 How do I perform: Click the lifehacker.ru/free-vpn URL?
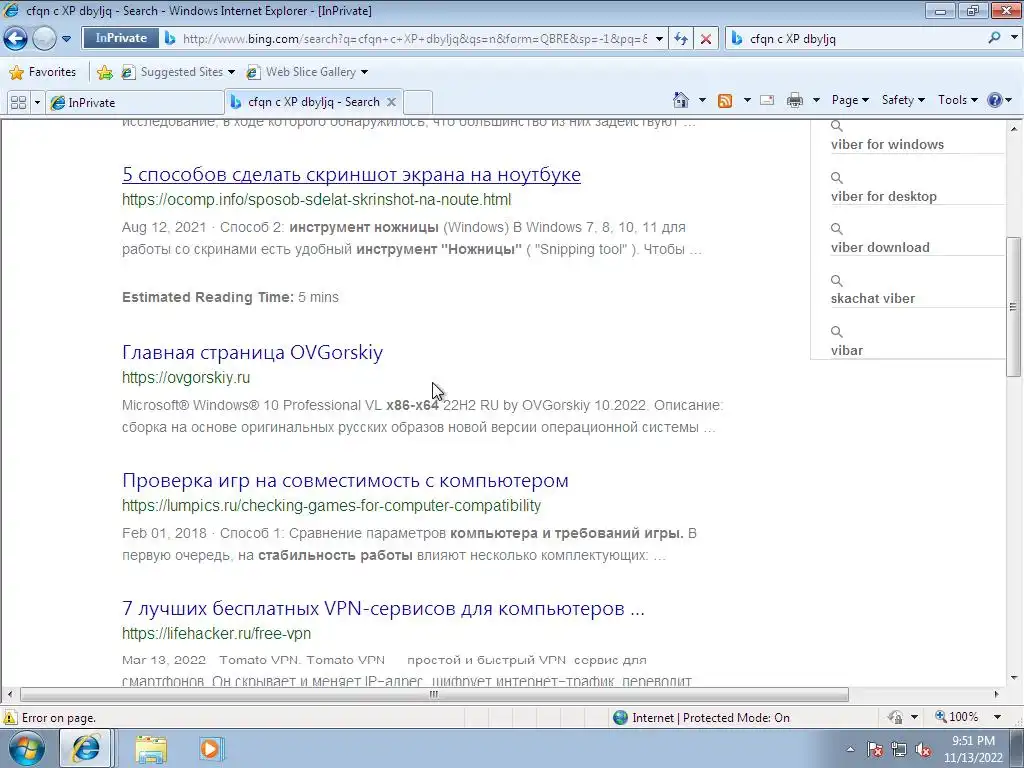point(216,633)
